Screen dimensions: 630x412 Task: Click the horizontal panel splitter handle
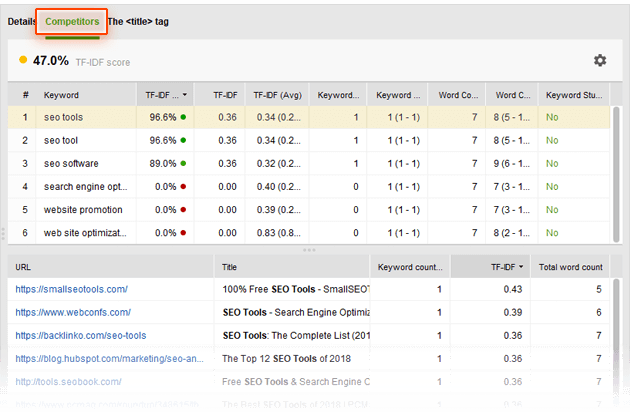click(309, 250)
